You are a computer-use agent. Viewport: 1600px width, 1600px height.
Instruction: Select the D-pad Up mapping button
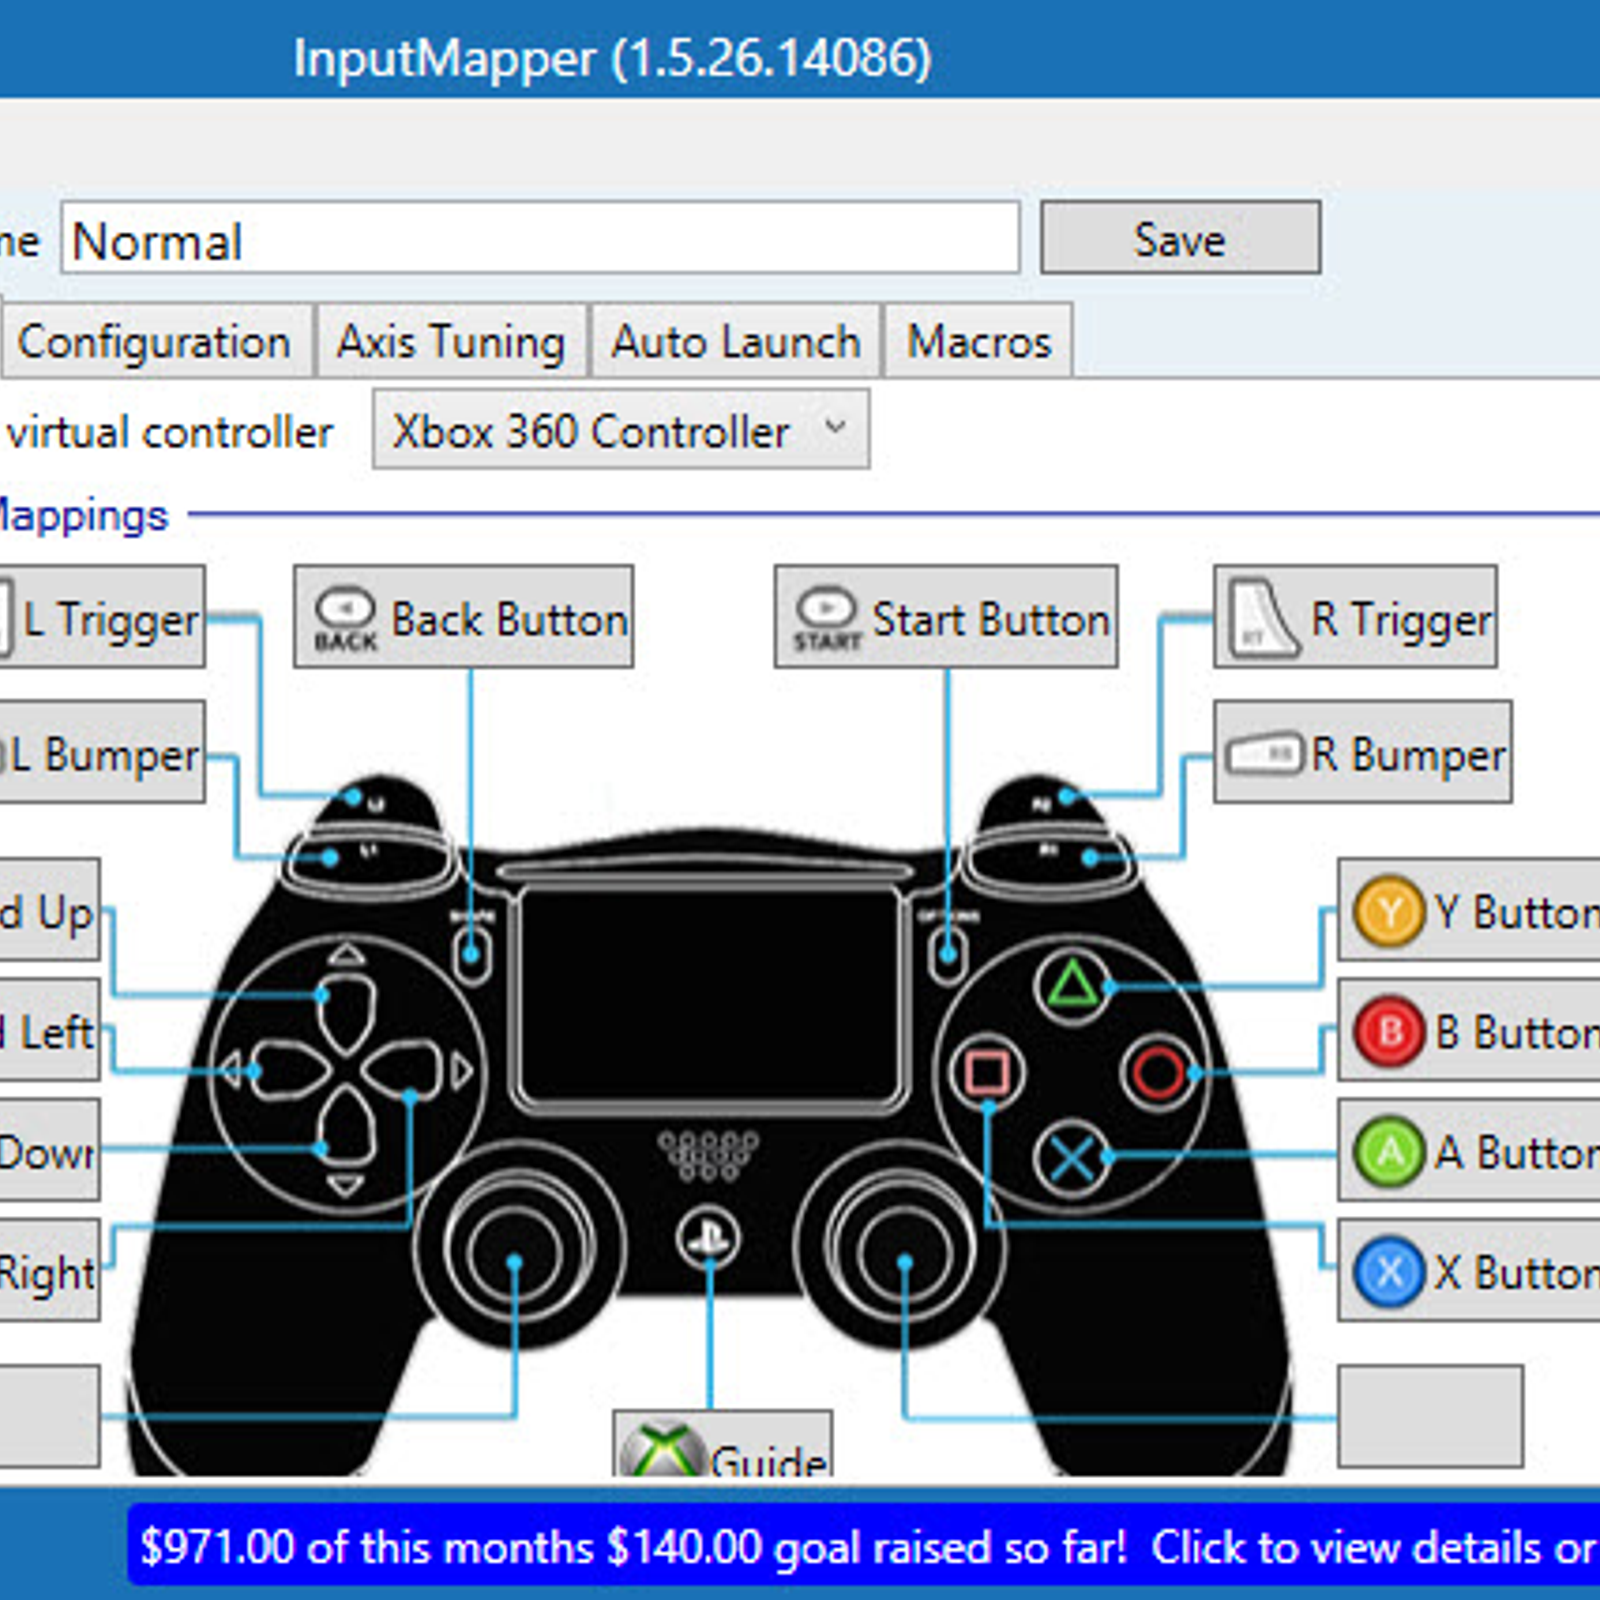coord(49,911)
